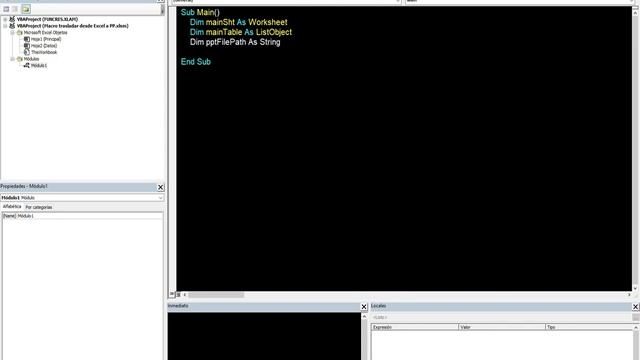
Task: Click the Full Module View button below the code
Action: pos(178,294)
